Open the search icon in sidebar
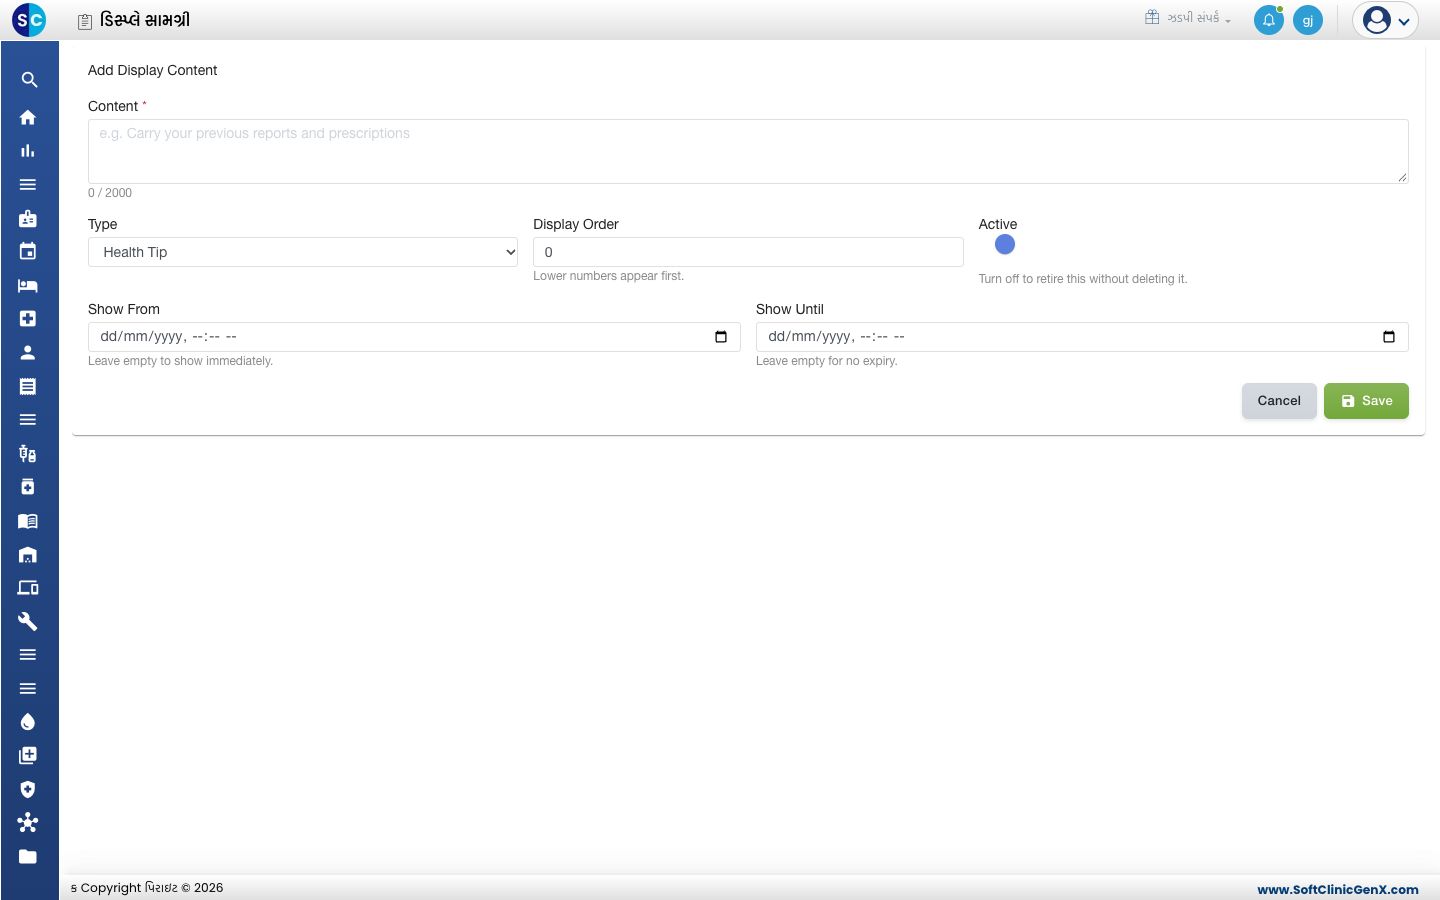 [29, 80]
